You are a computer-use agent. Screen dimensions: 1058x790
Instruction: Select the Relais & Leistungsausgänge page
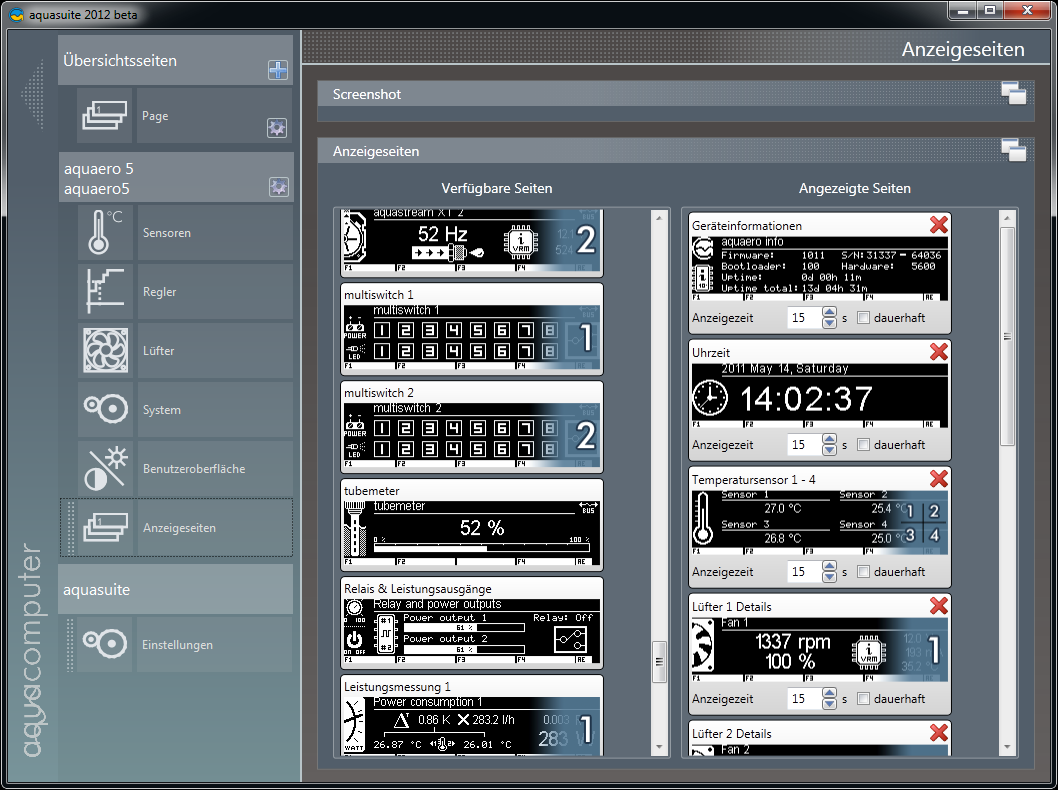(472, 623)
